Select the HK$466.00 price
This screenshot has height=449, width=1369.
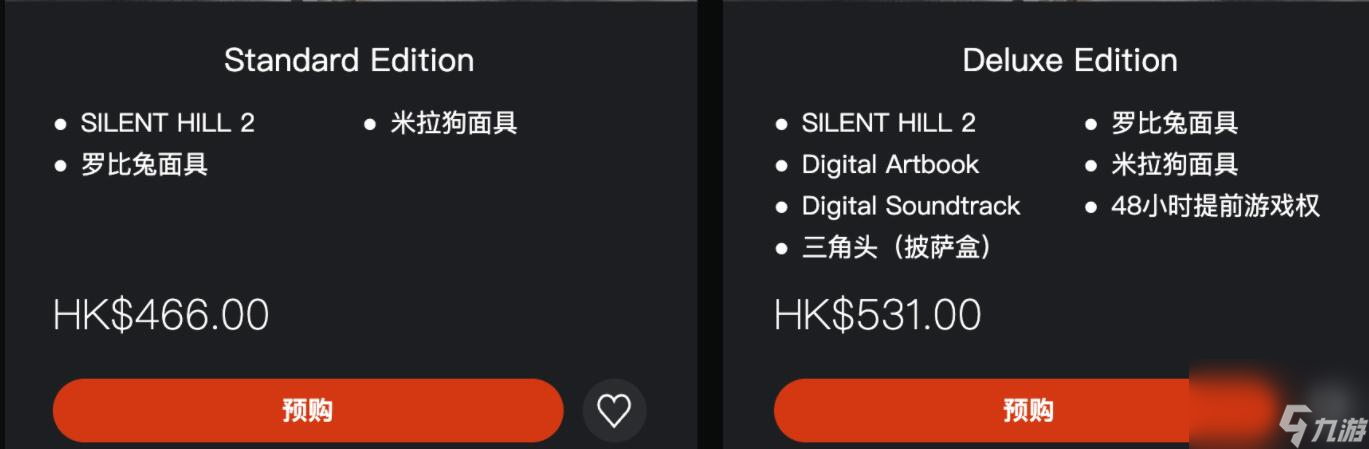coord(161,315)
